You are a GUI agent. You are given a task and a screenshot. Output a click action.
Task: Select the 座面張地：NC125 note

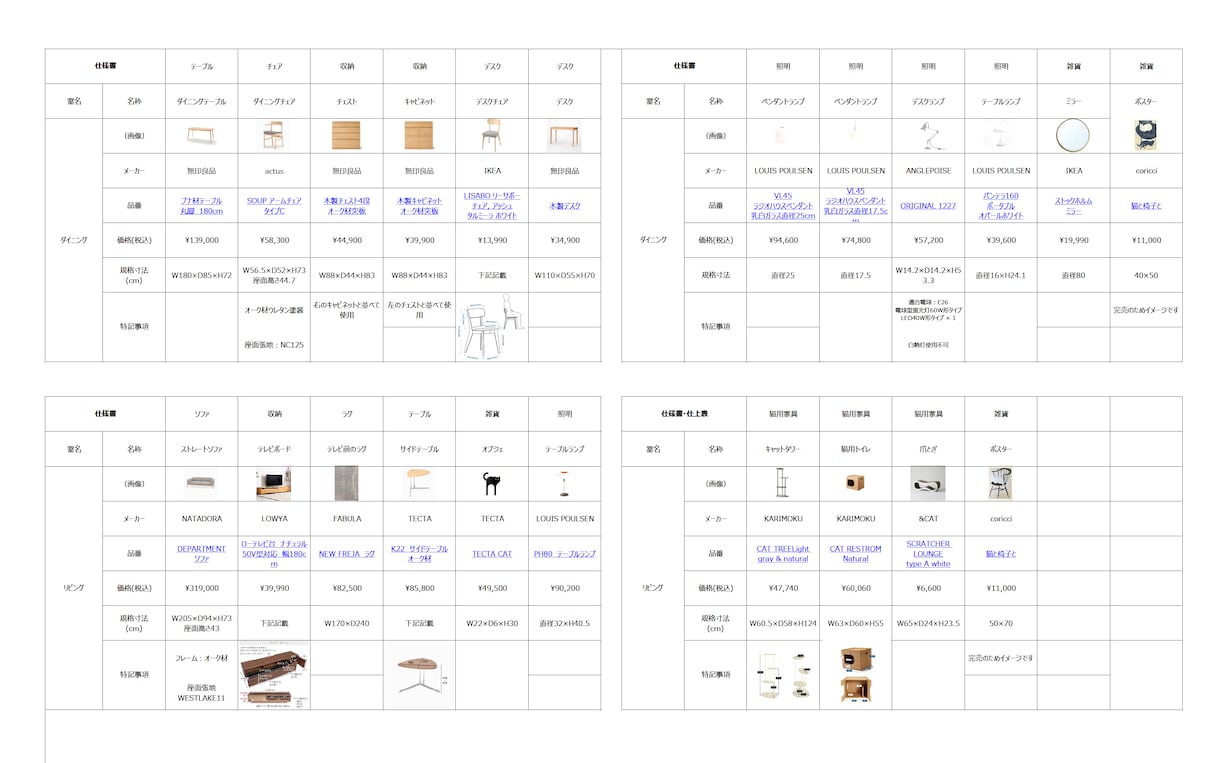point(274,345)
